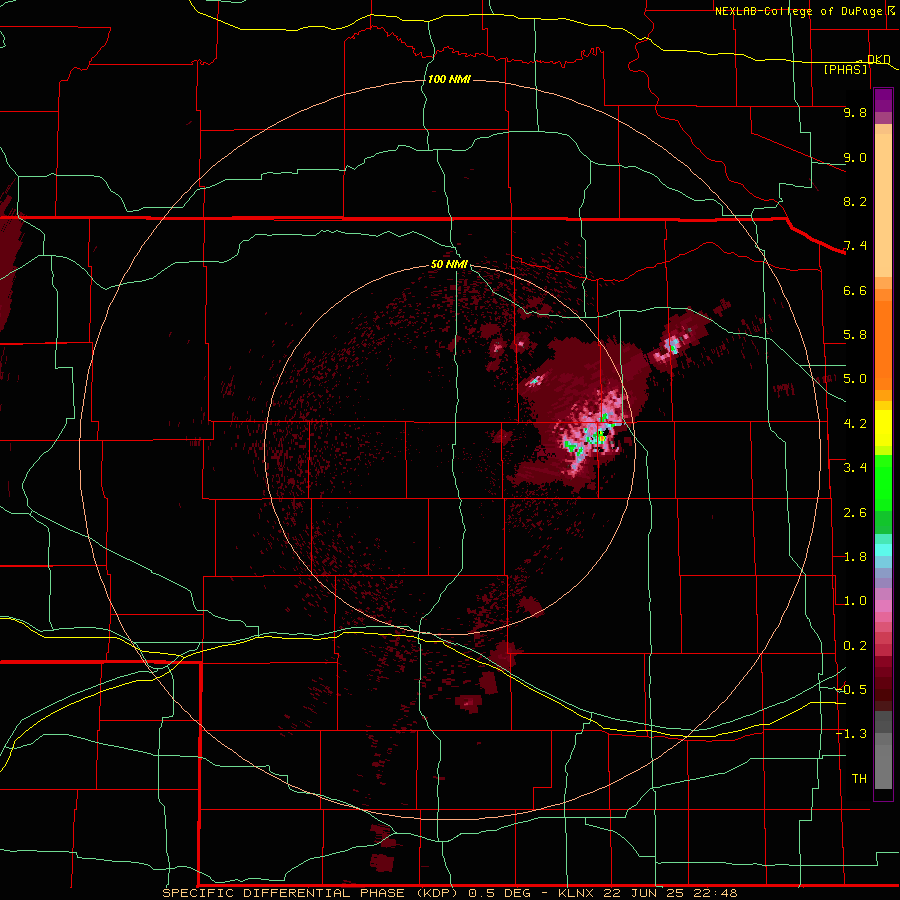This screenshot has width=900, height=900.
Task: Click the 4.2 legend value
Action: (x=855, y=424)
